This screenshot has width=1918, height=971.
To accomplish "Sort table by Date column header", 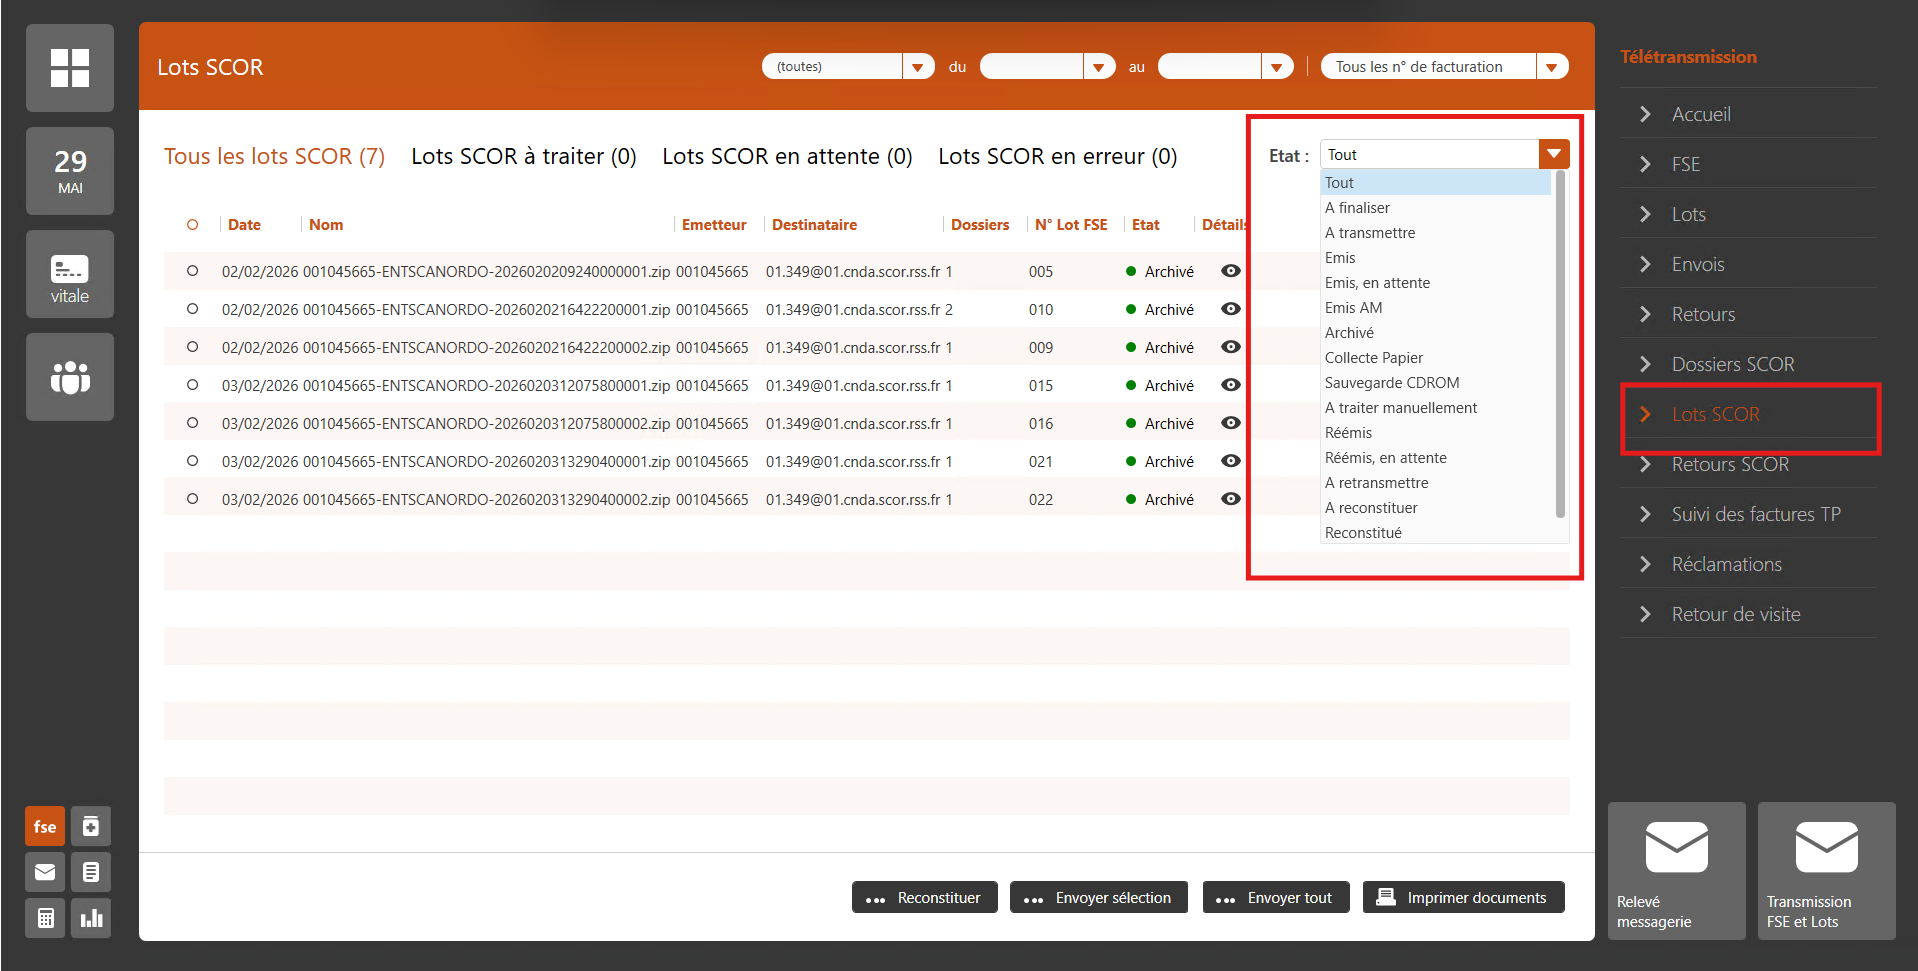I will (x=244, y=225).
